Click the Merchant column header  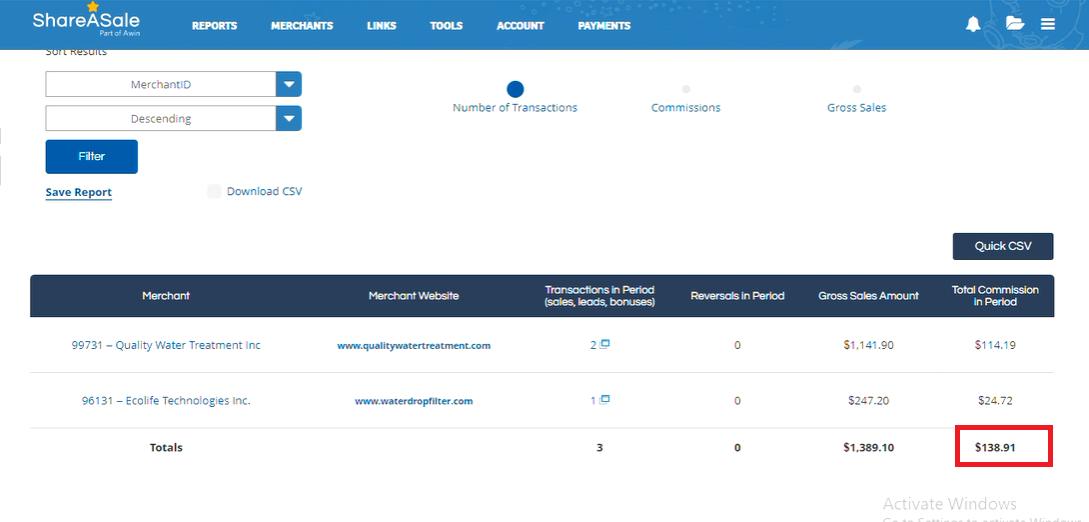point(166,296)
